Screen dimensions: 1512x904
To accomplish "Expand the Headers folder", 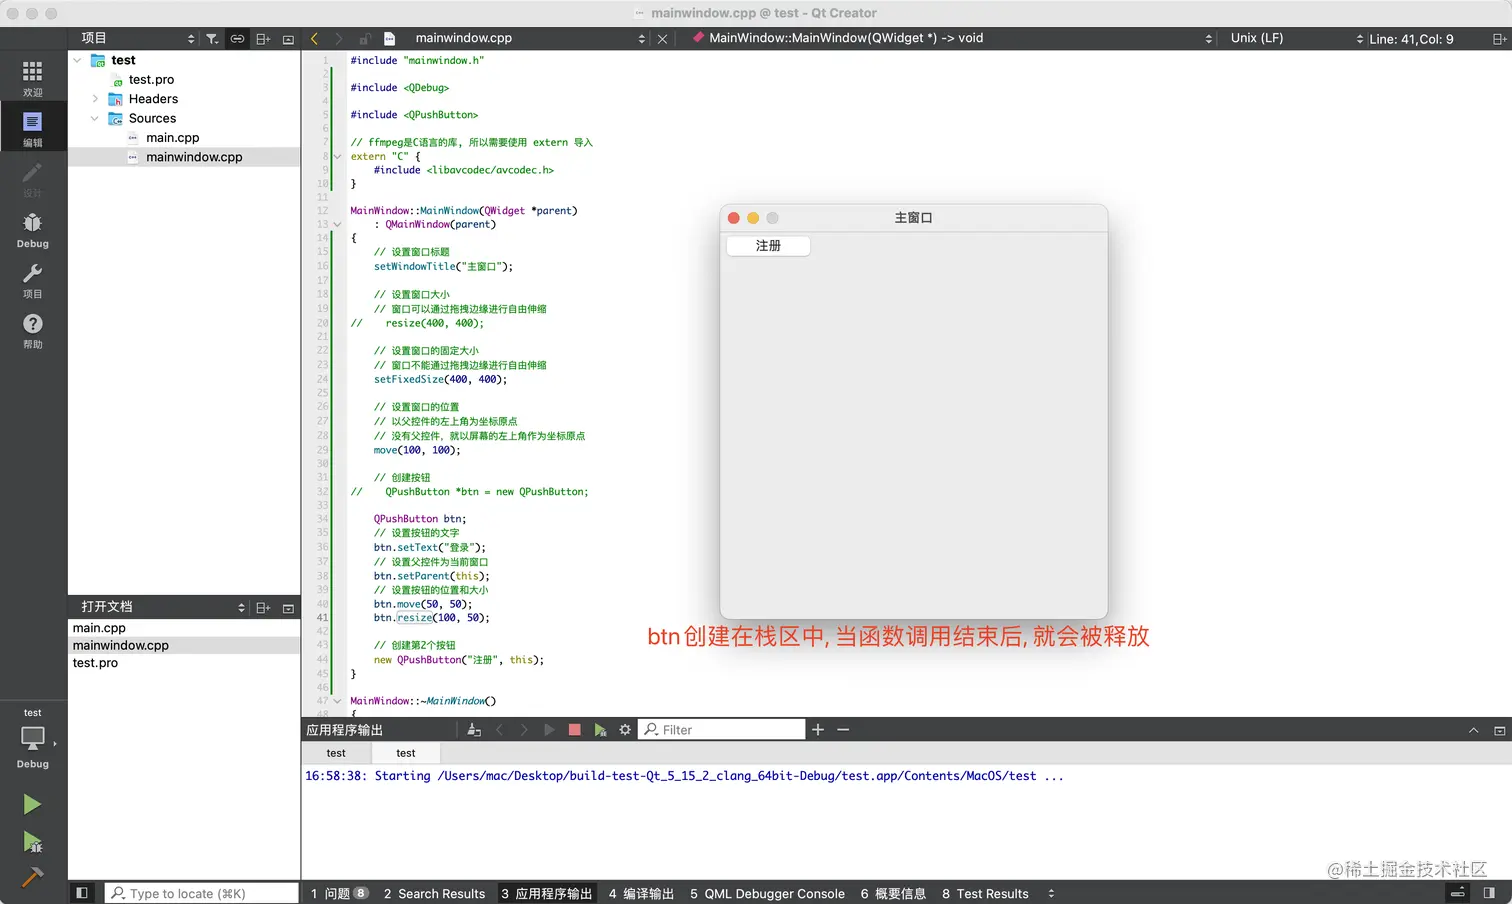I will [95, 99].
